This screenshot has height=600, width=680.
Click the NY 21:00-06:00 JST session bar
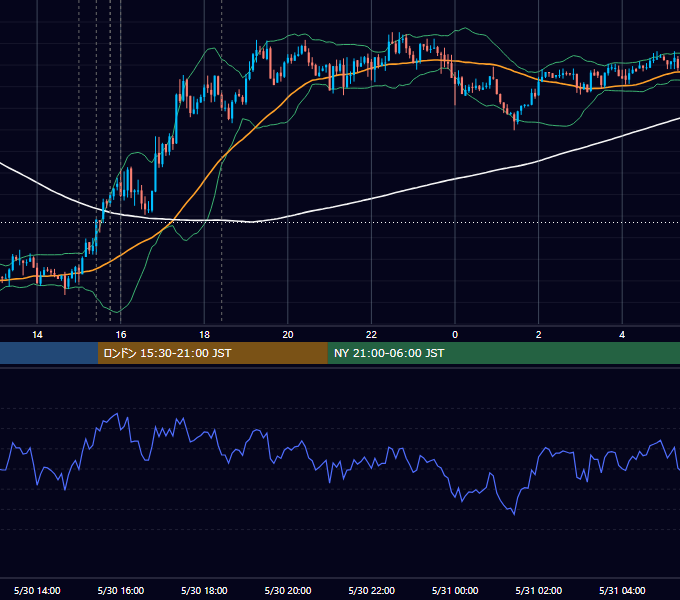503,353
